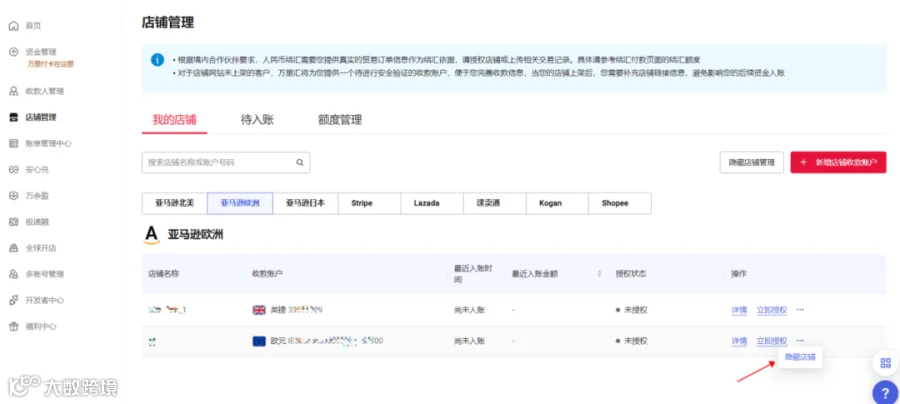Click the 操作 column header
This screenshot has width=900, height=404.
click(739, 274)
